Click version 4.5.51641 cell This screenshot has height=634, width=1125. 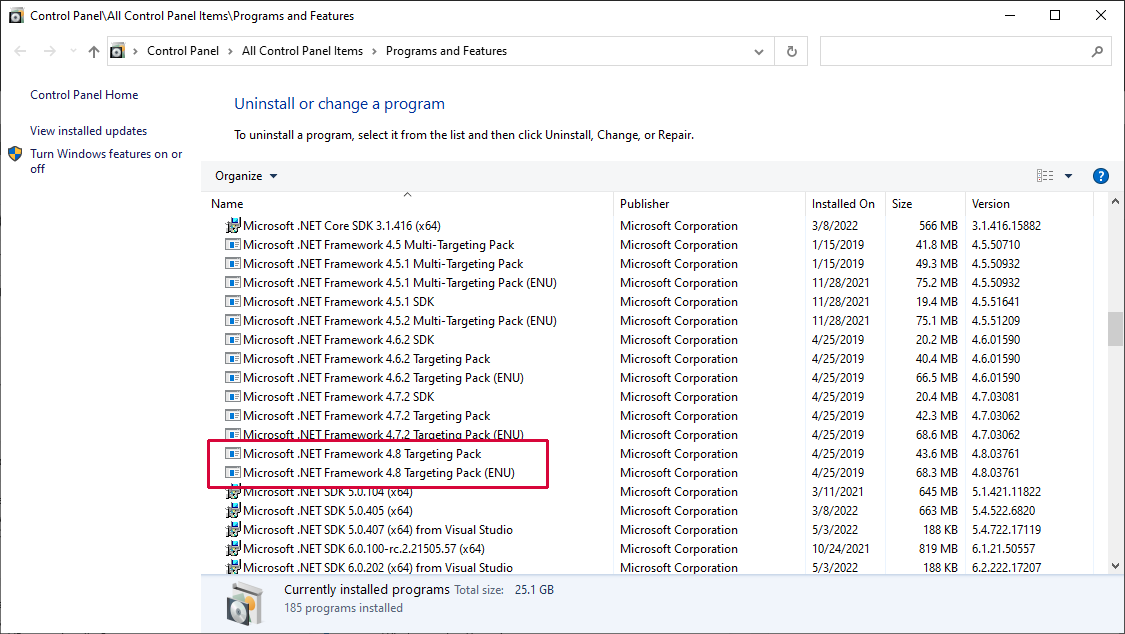tap(996, 301)
